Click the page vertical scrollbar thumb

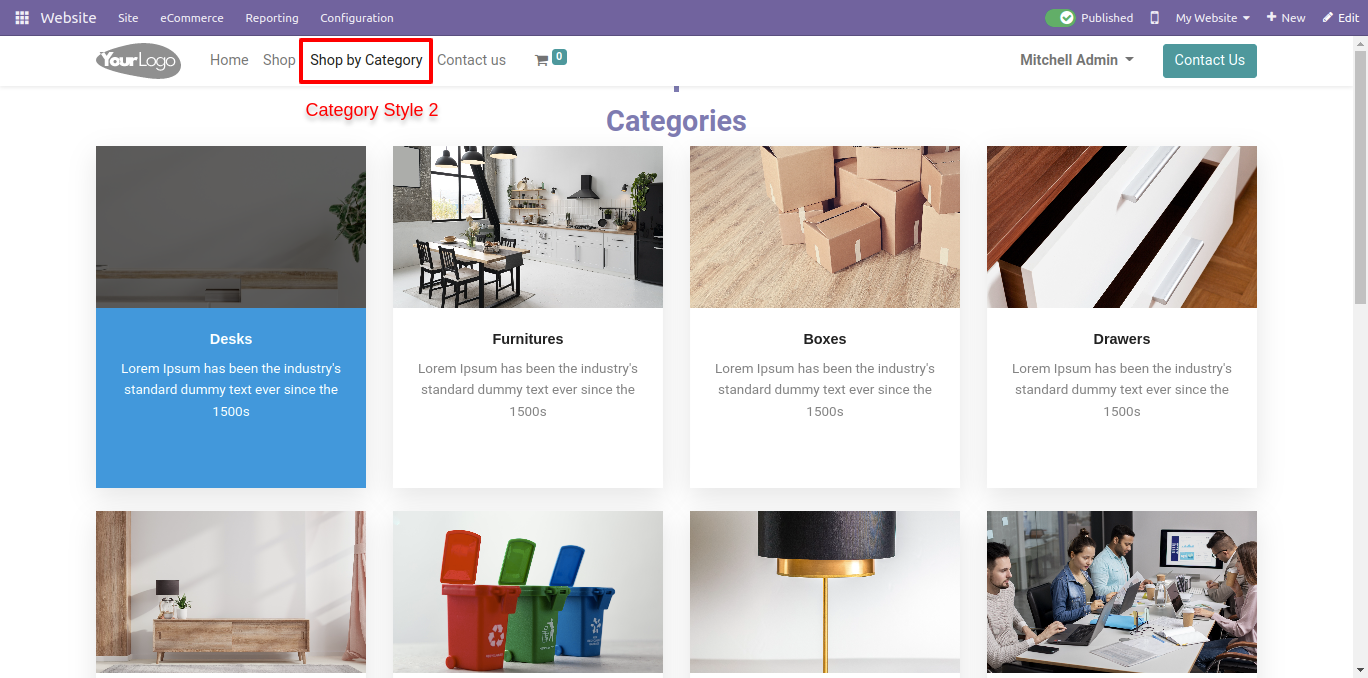(1360, 178)
